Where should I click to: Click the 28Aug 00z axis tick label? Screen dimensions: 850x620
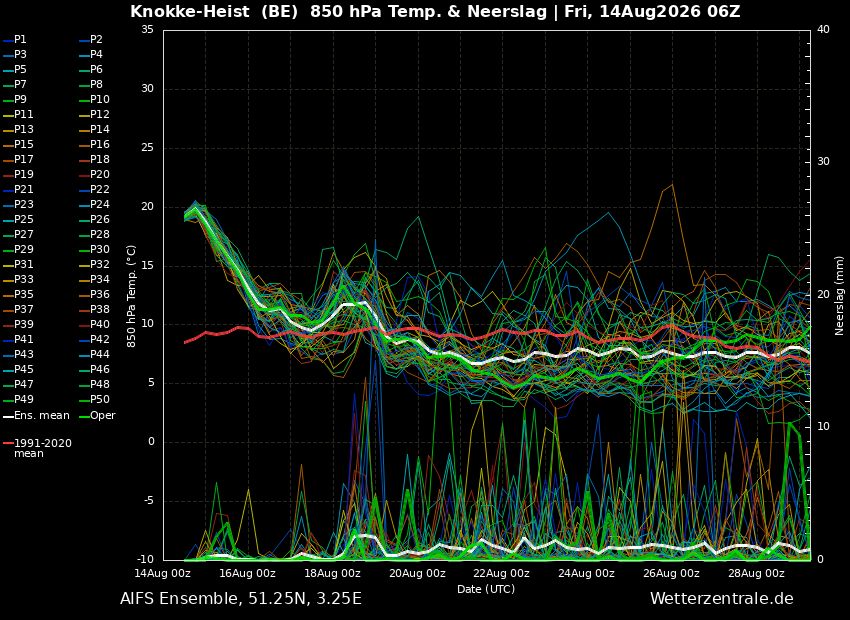pyautogui.click(x=756, y=573)
